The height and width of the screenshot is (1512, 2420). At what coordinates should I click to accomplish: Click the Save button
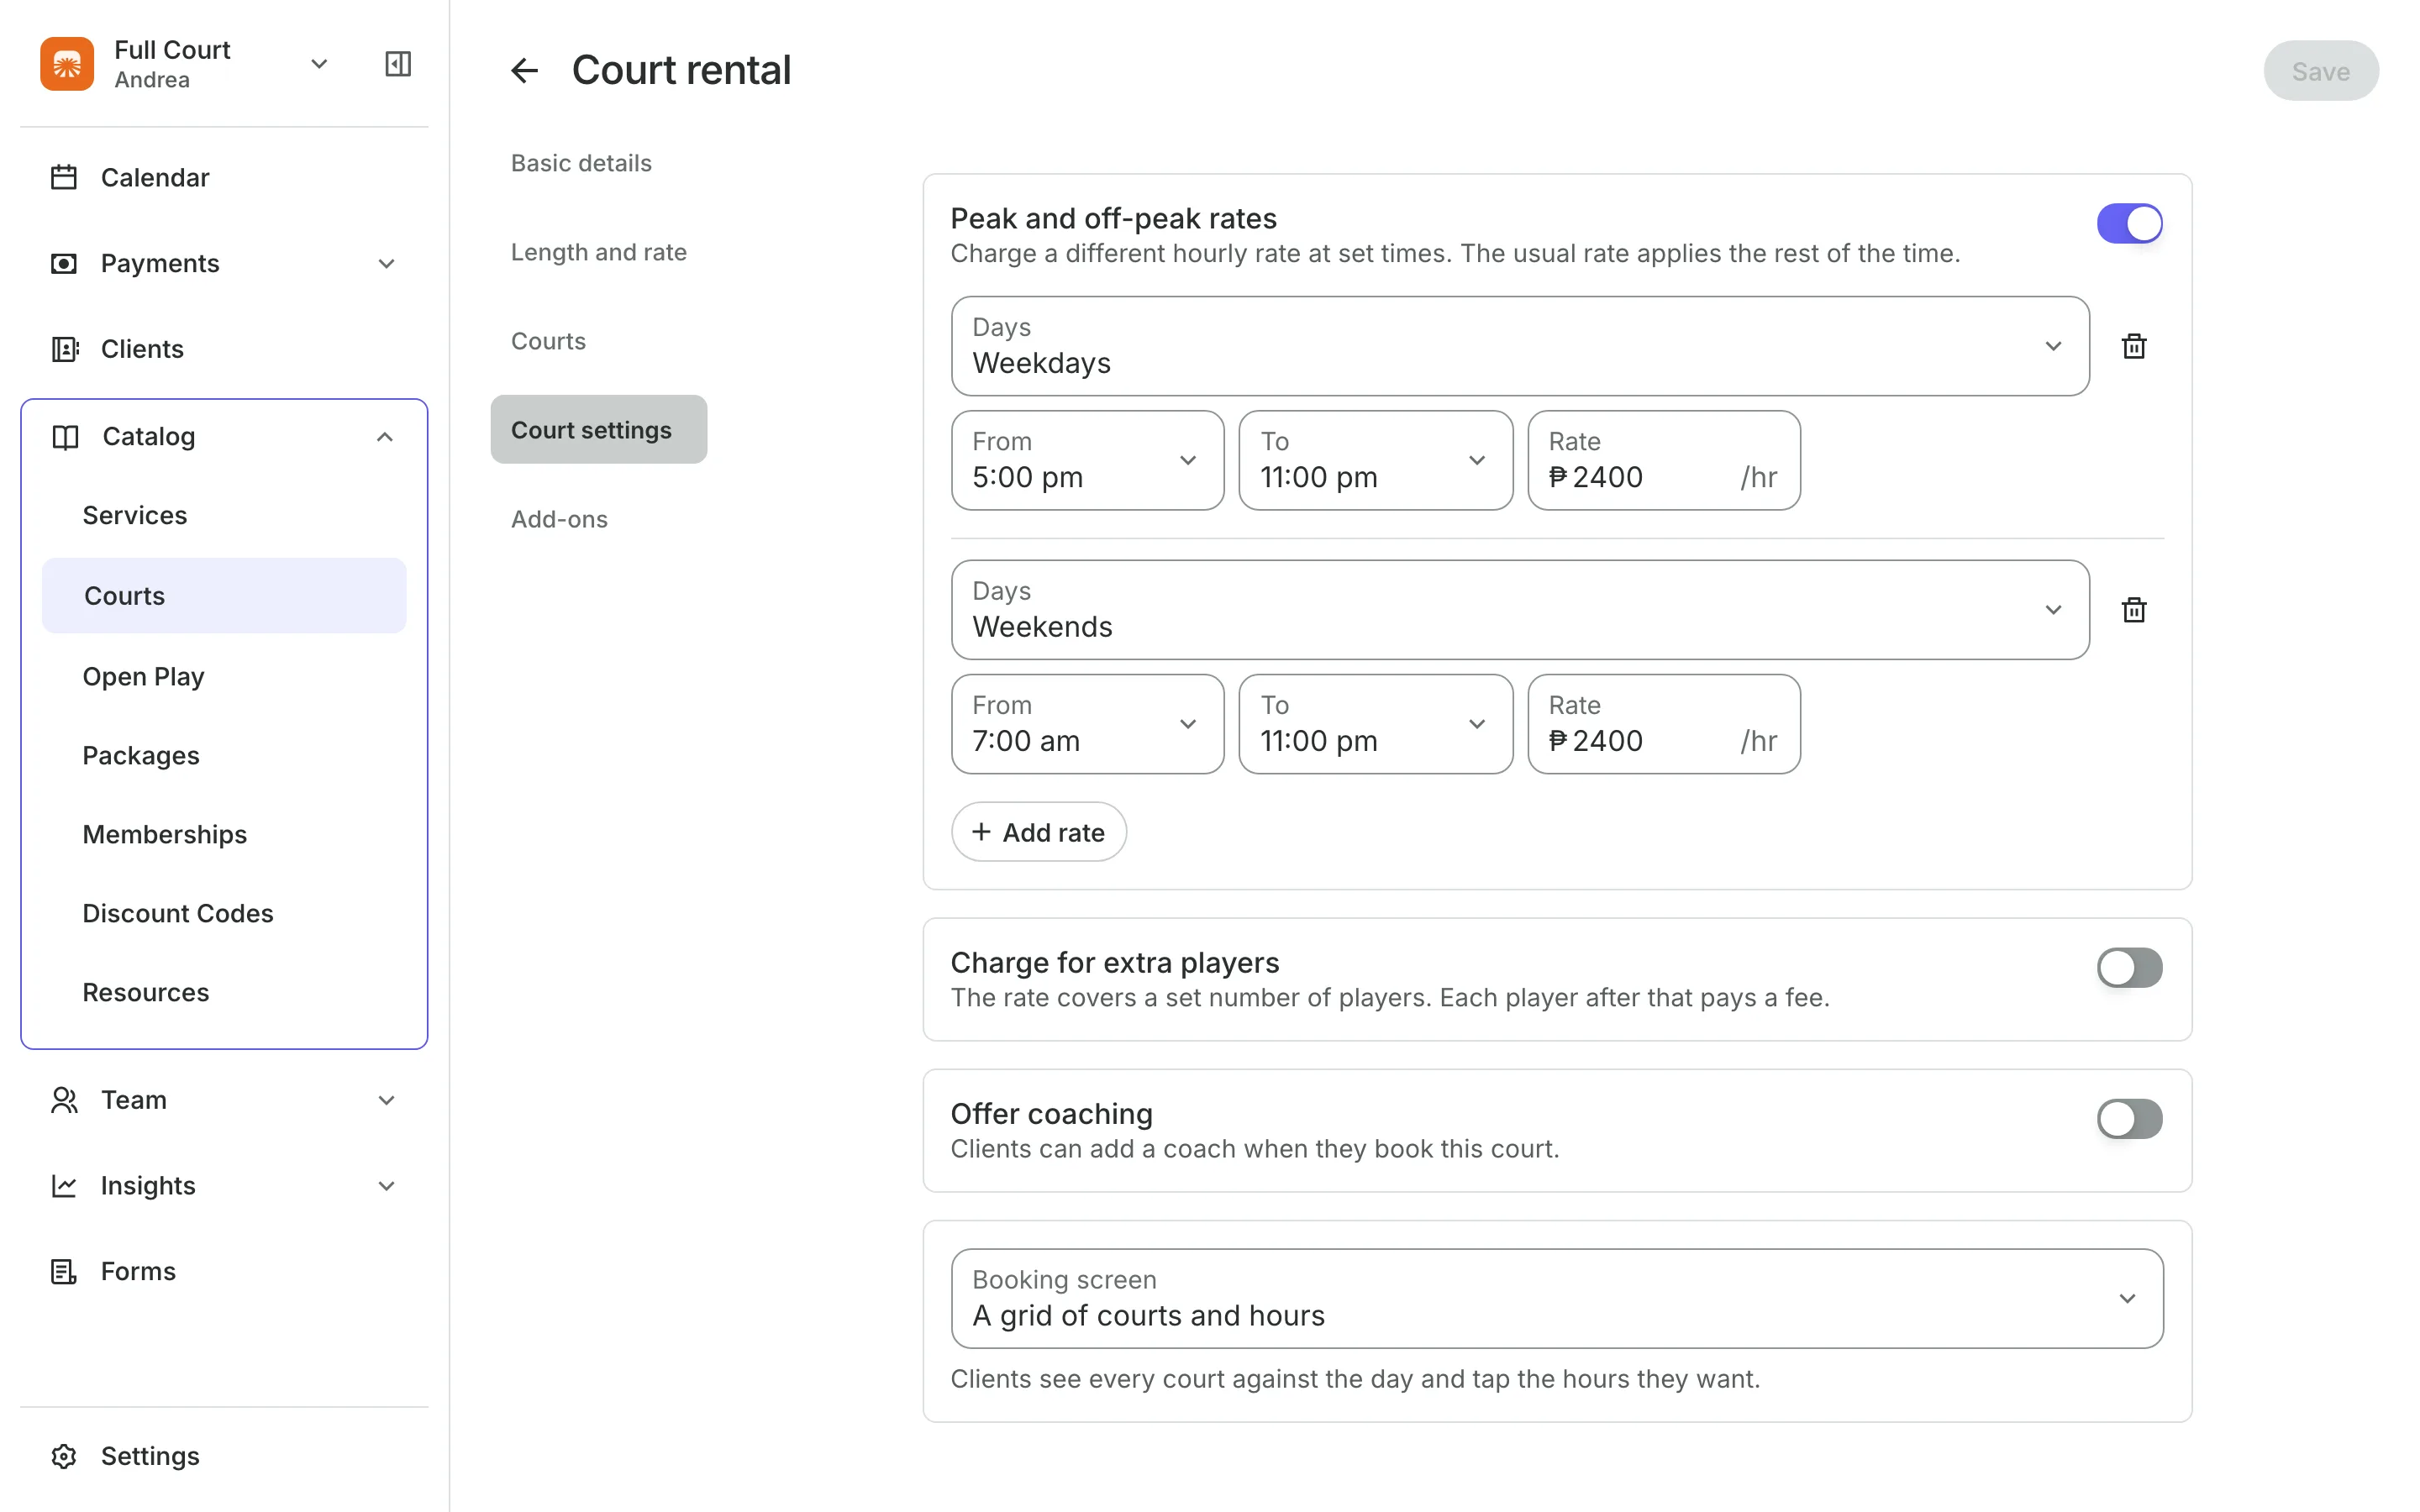click(x=2320, y=71)
